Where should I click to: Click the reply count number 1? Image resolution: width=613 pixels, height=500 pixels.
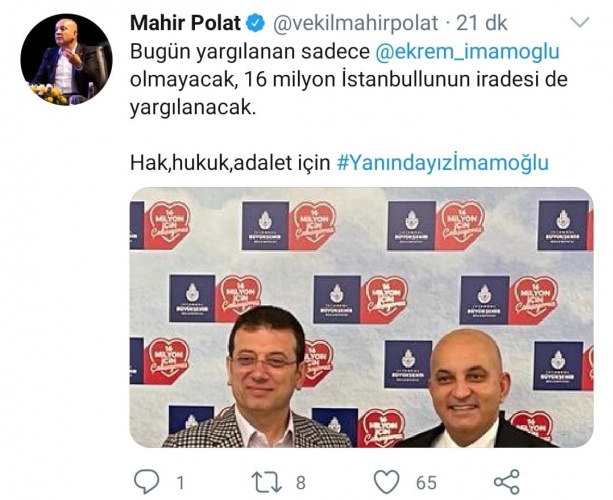(180, 483)
